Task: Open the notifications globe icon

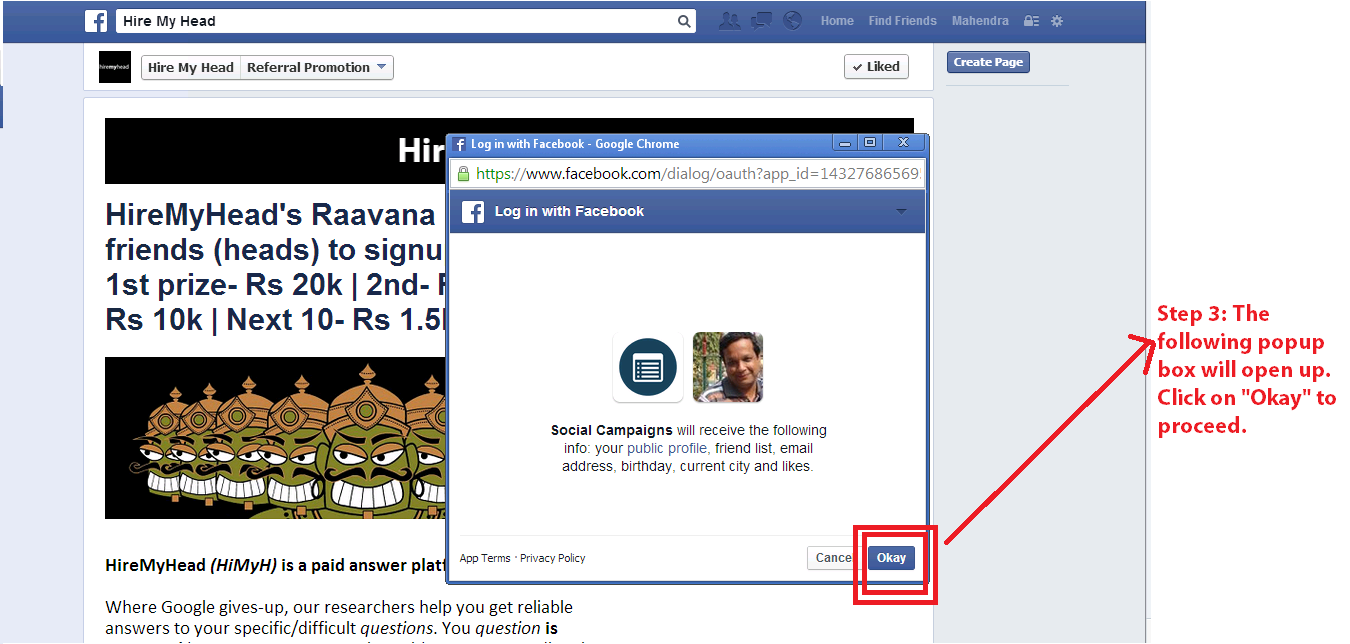Action: pos(792,21)
